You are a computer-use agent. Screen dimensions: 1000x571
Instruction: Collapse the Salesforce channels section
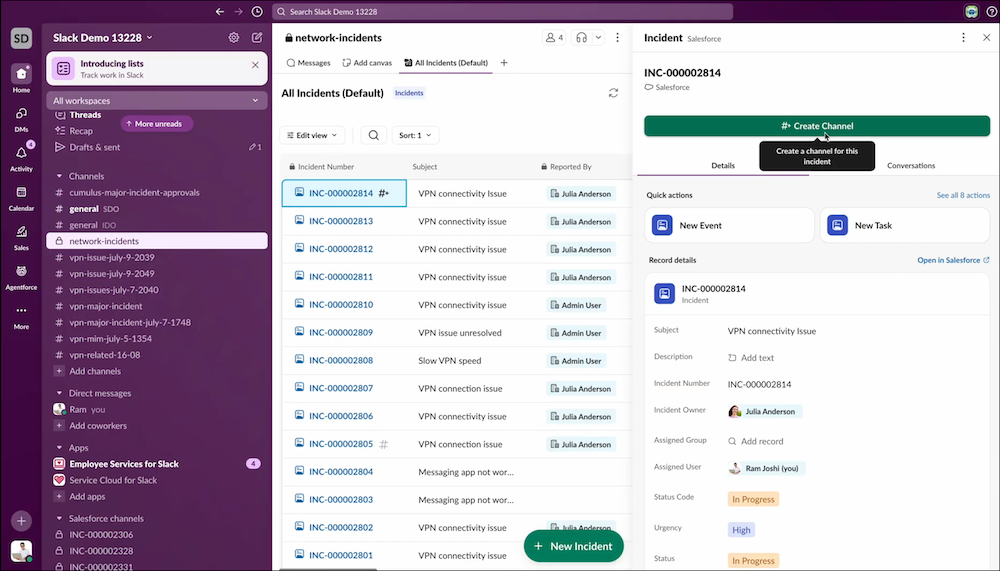pyautogui.click(x=59, y=519)
